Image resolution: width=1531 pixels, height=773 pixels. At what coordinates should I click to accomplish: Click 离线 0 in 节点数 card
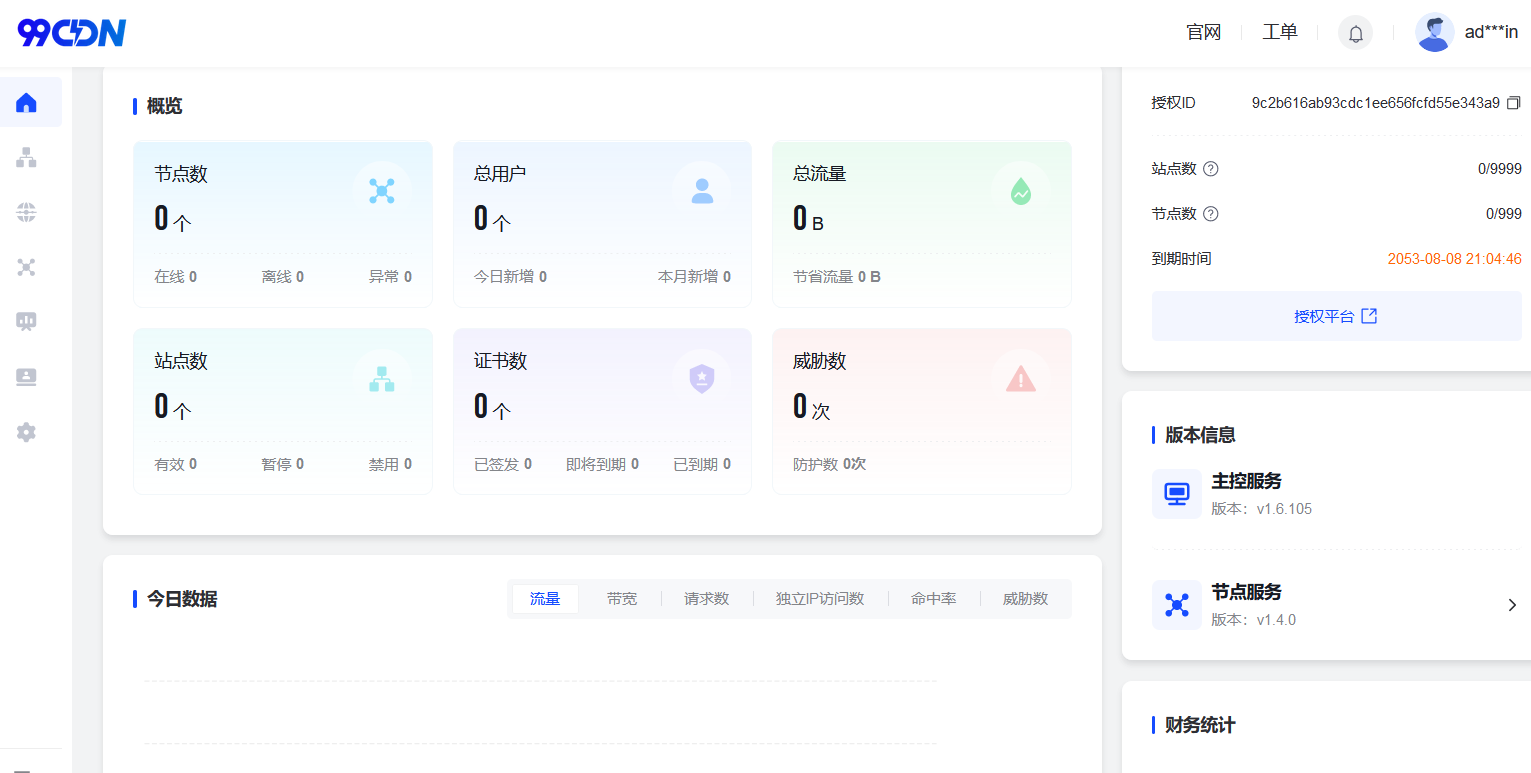pos(283,277)
